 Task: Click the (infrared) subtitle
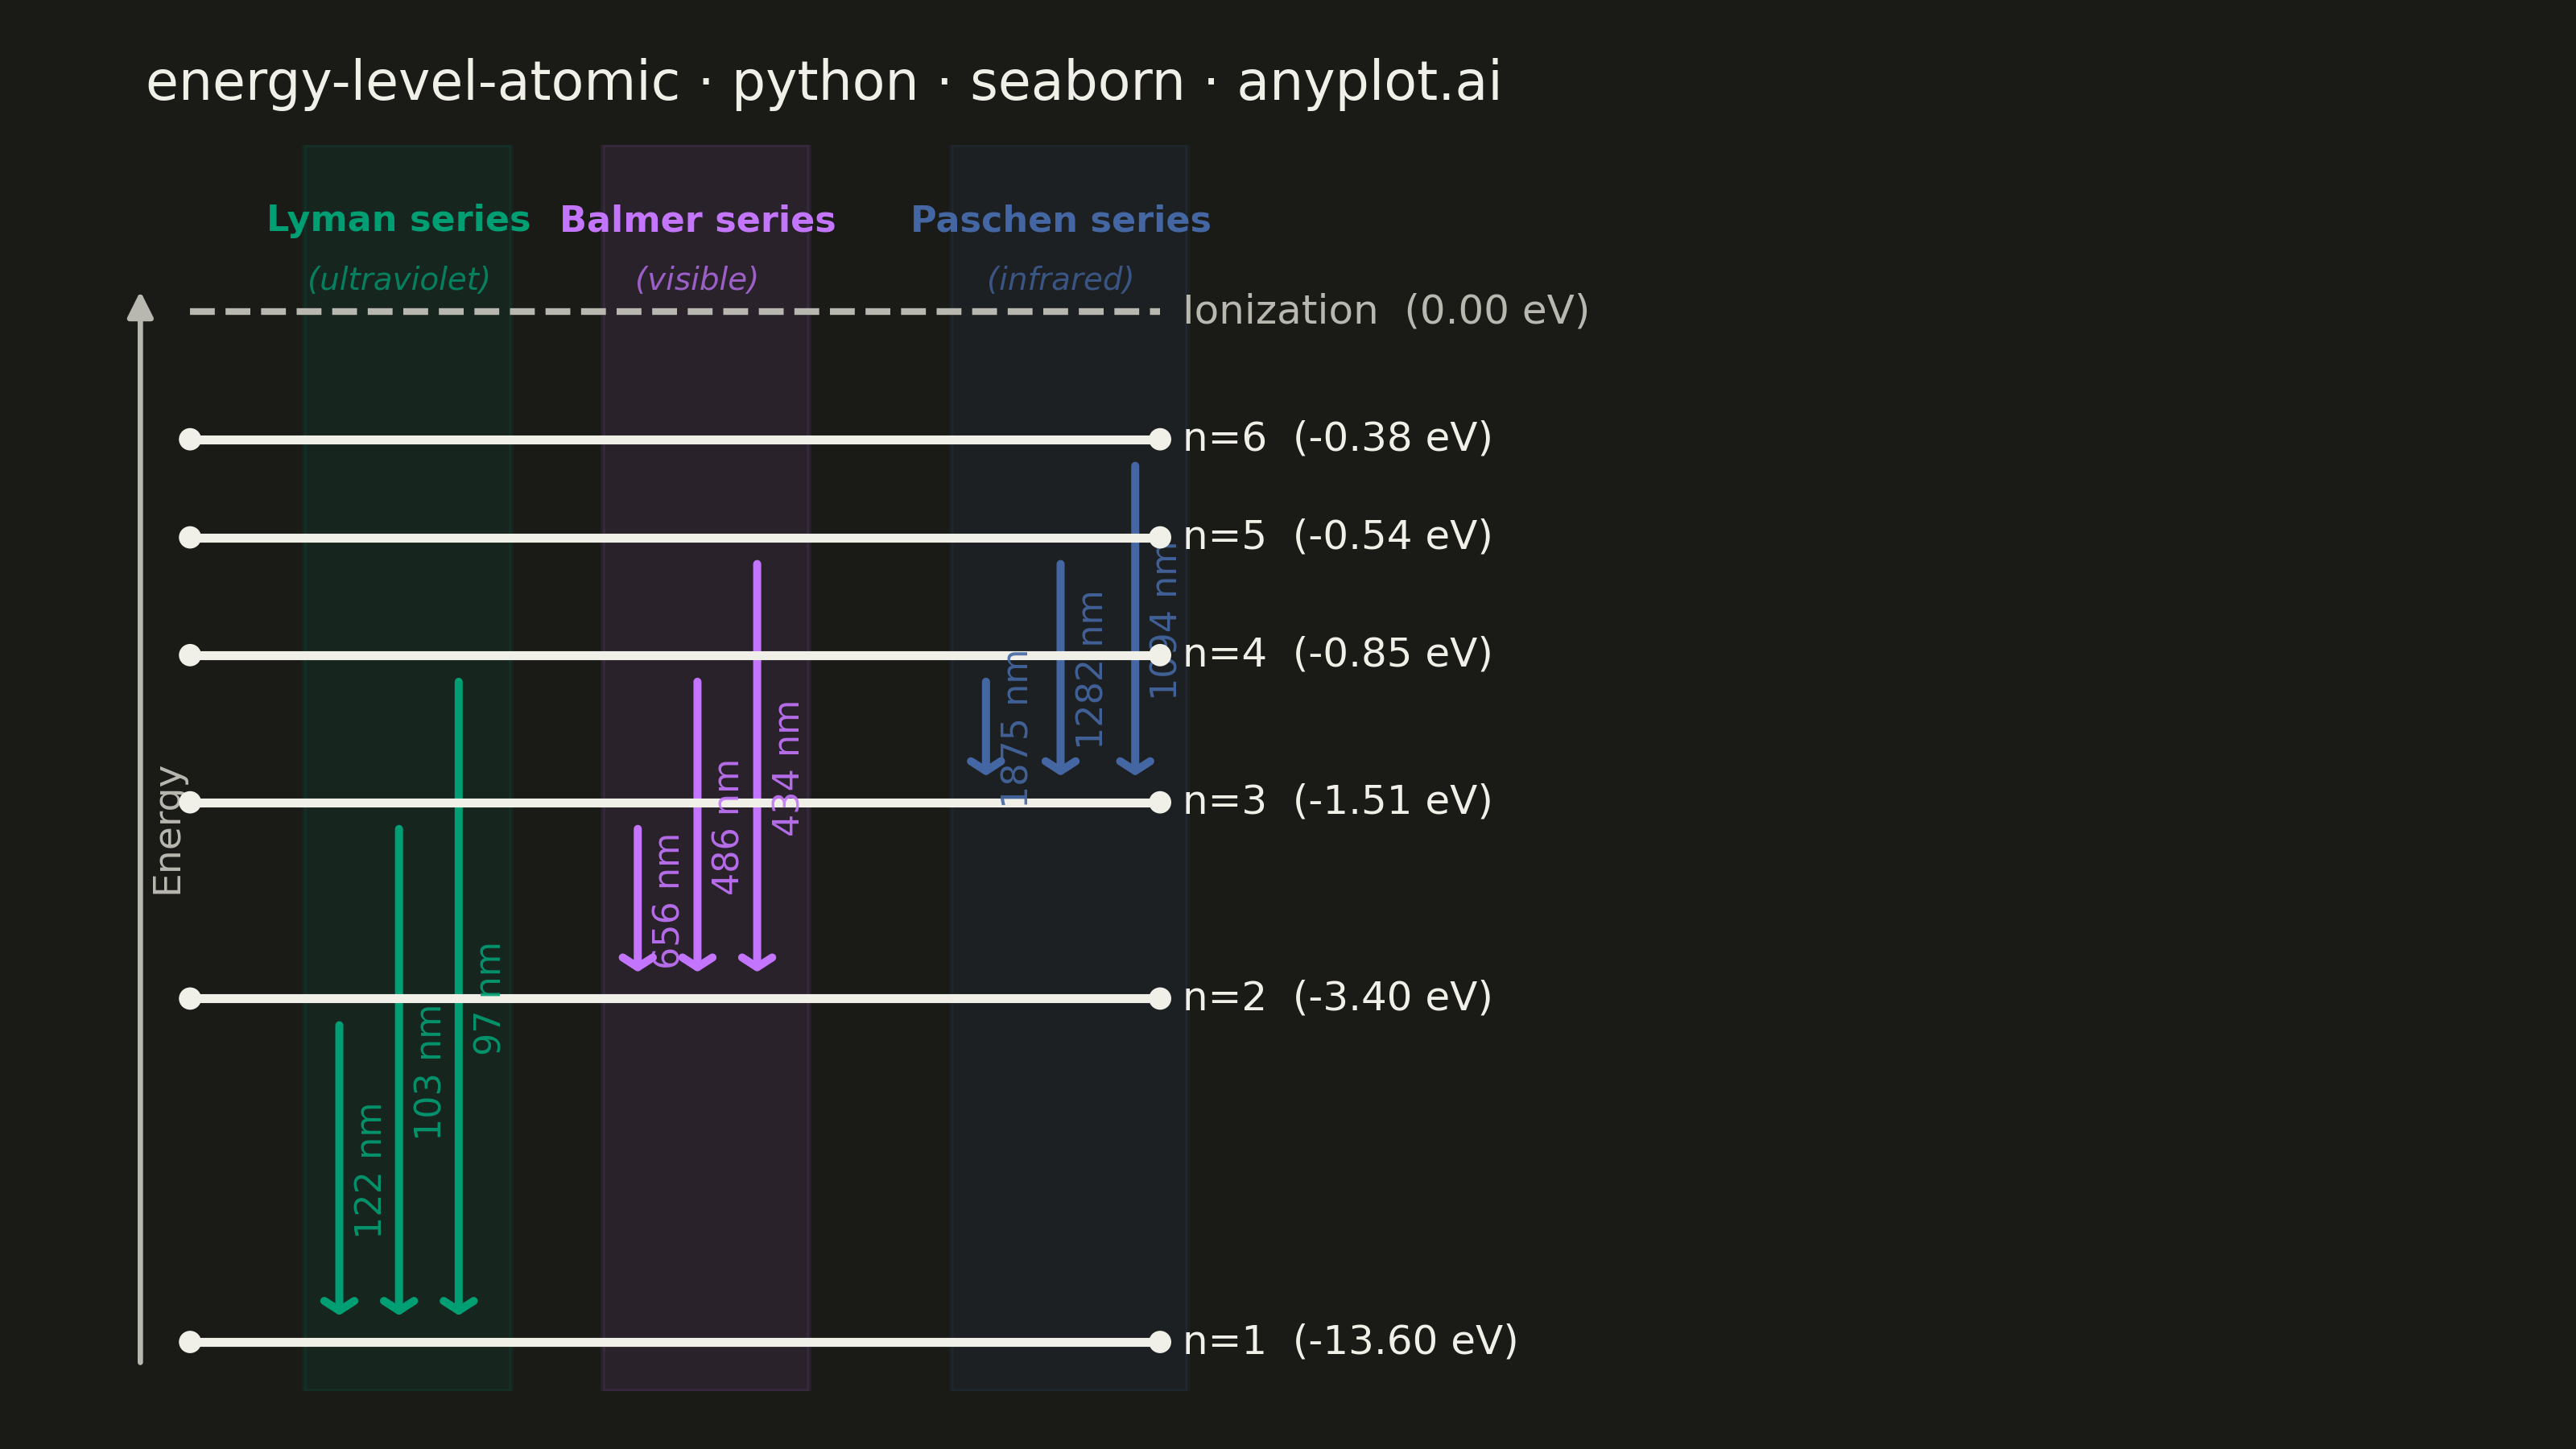[x=1060, y=279]
